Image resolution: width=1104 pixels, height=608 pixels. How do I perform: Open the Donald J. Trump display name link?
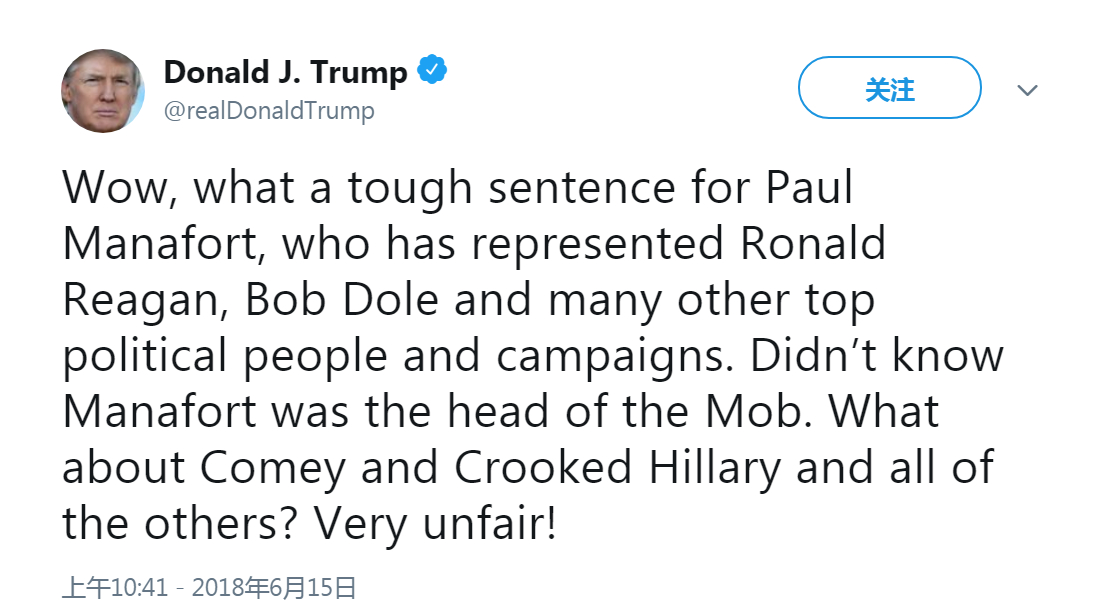[285, 72]
